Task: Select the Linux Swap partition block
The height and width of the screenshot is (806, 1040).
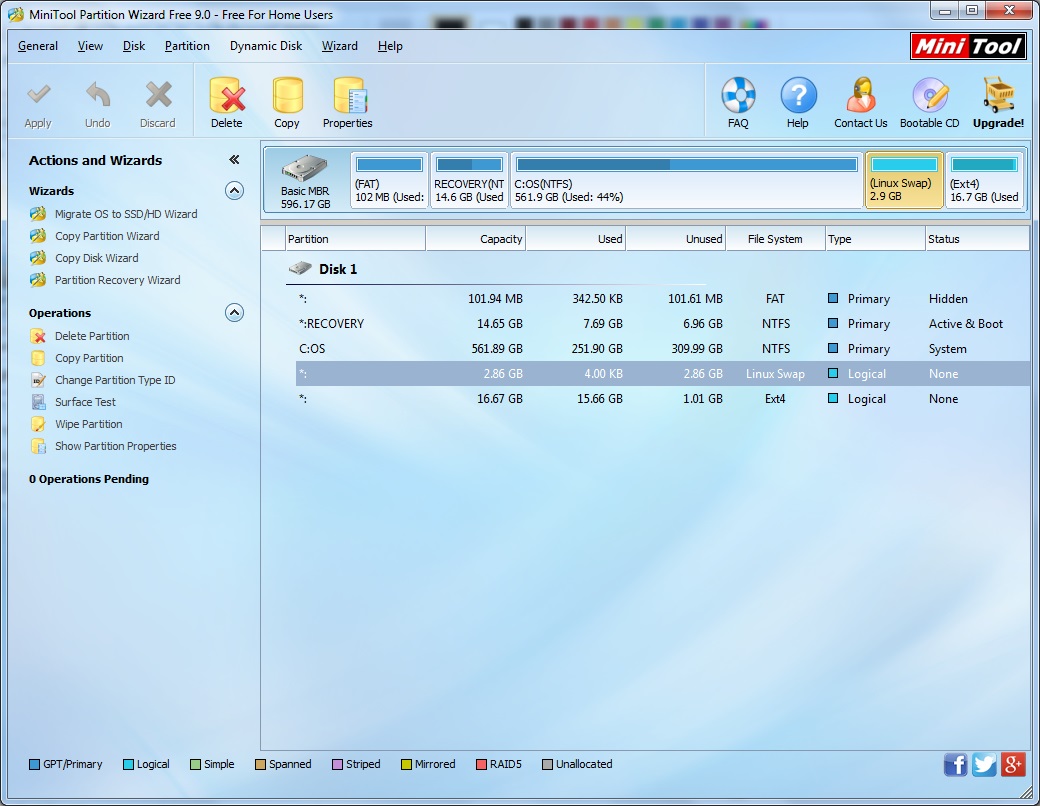Action: click(x=904, y=180)
